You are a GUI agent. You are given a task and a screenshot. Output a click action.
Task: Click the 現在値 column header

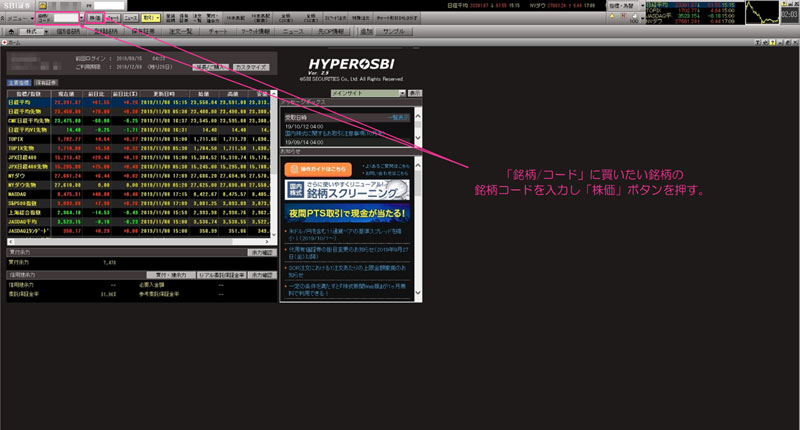point(66,94)
